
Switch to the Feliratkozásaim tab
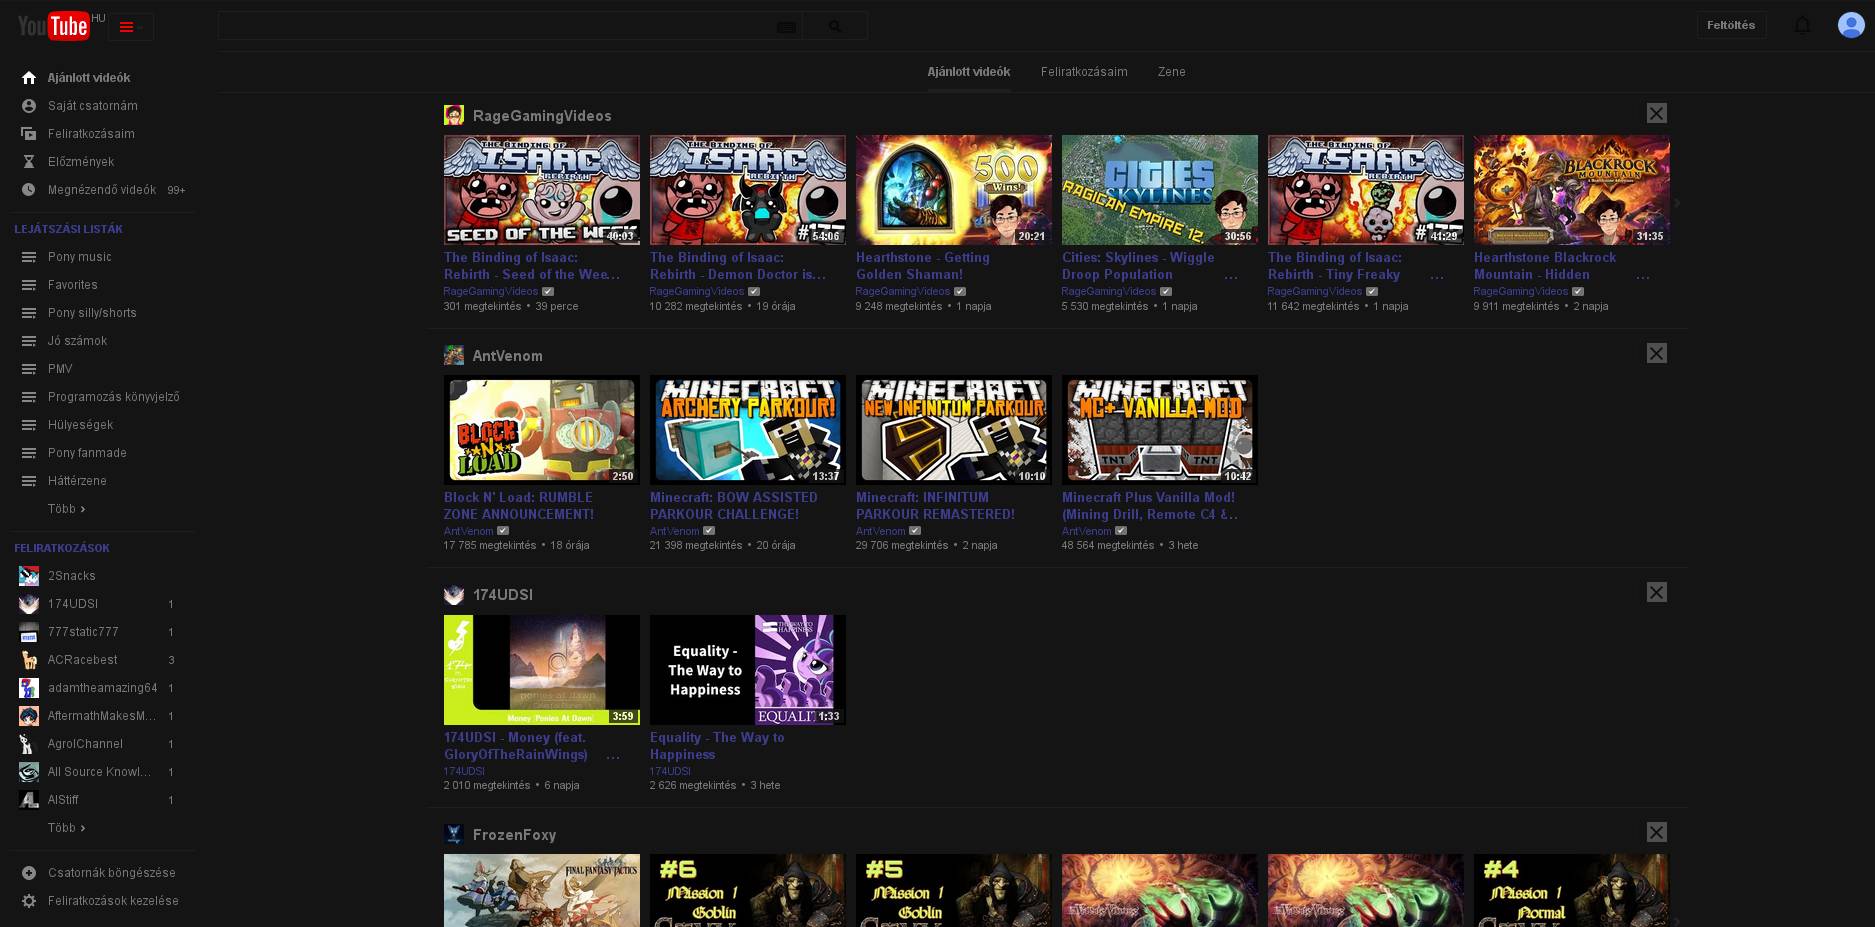tap(1084, 72)
